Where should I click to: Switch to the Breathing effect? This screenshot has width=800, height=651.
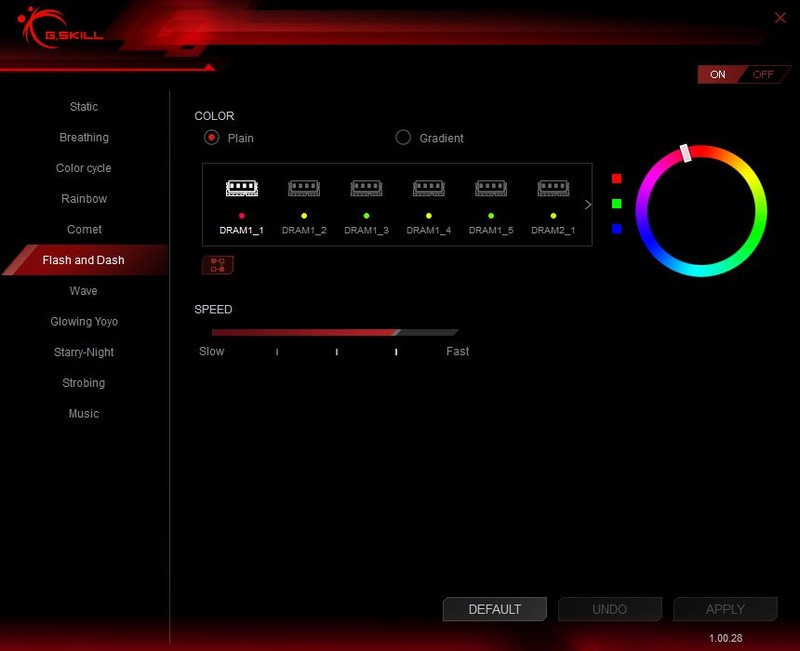coord(84,137)
